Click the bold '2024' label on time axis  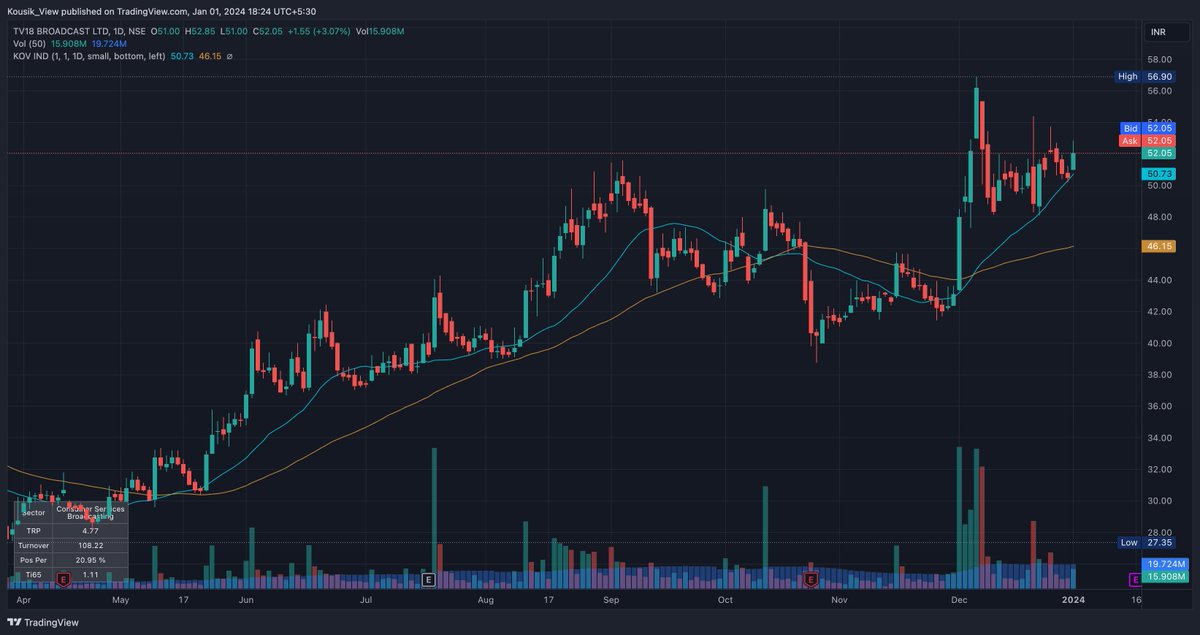[1073, 599]
